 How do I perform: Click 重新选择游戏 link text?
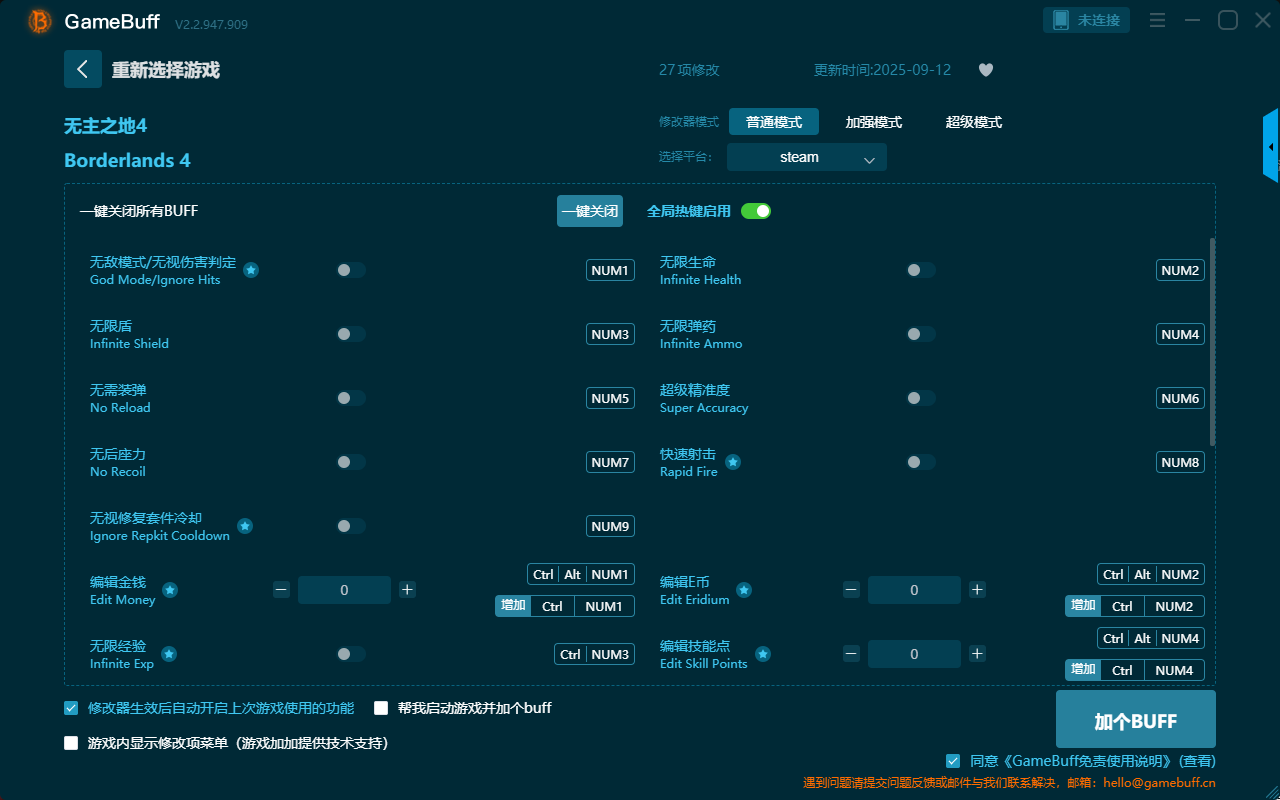[x=166, y=70]
